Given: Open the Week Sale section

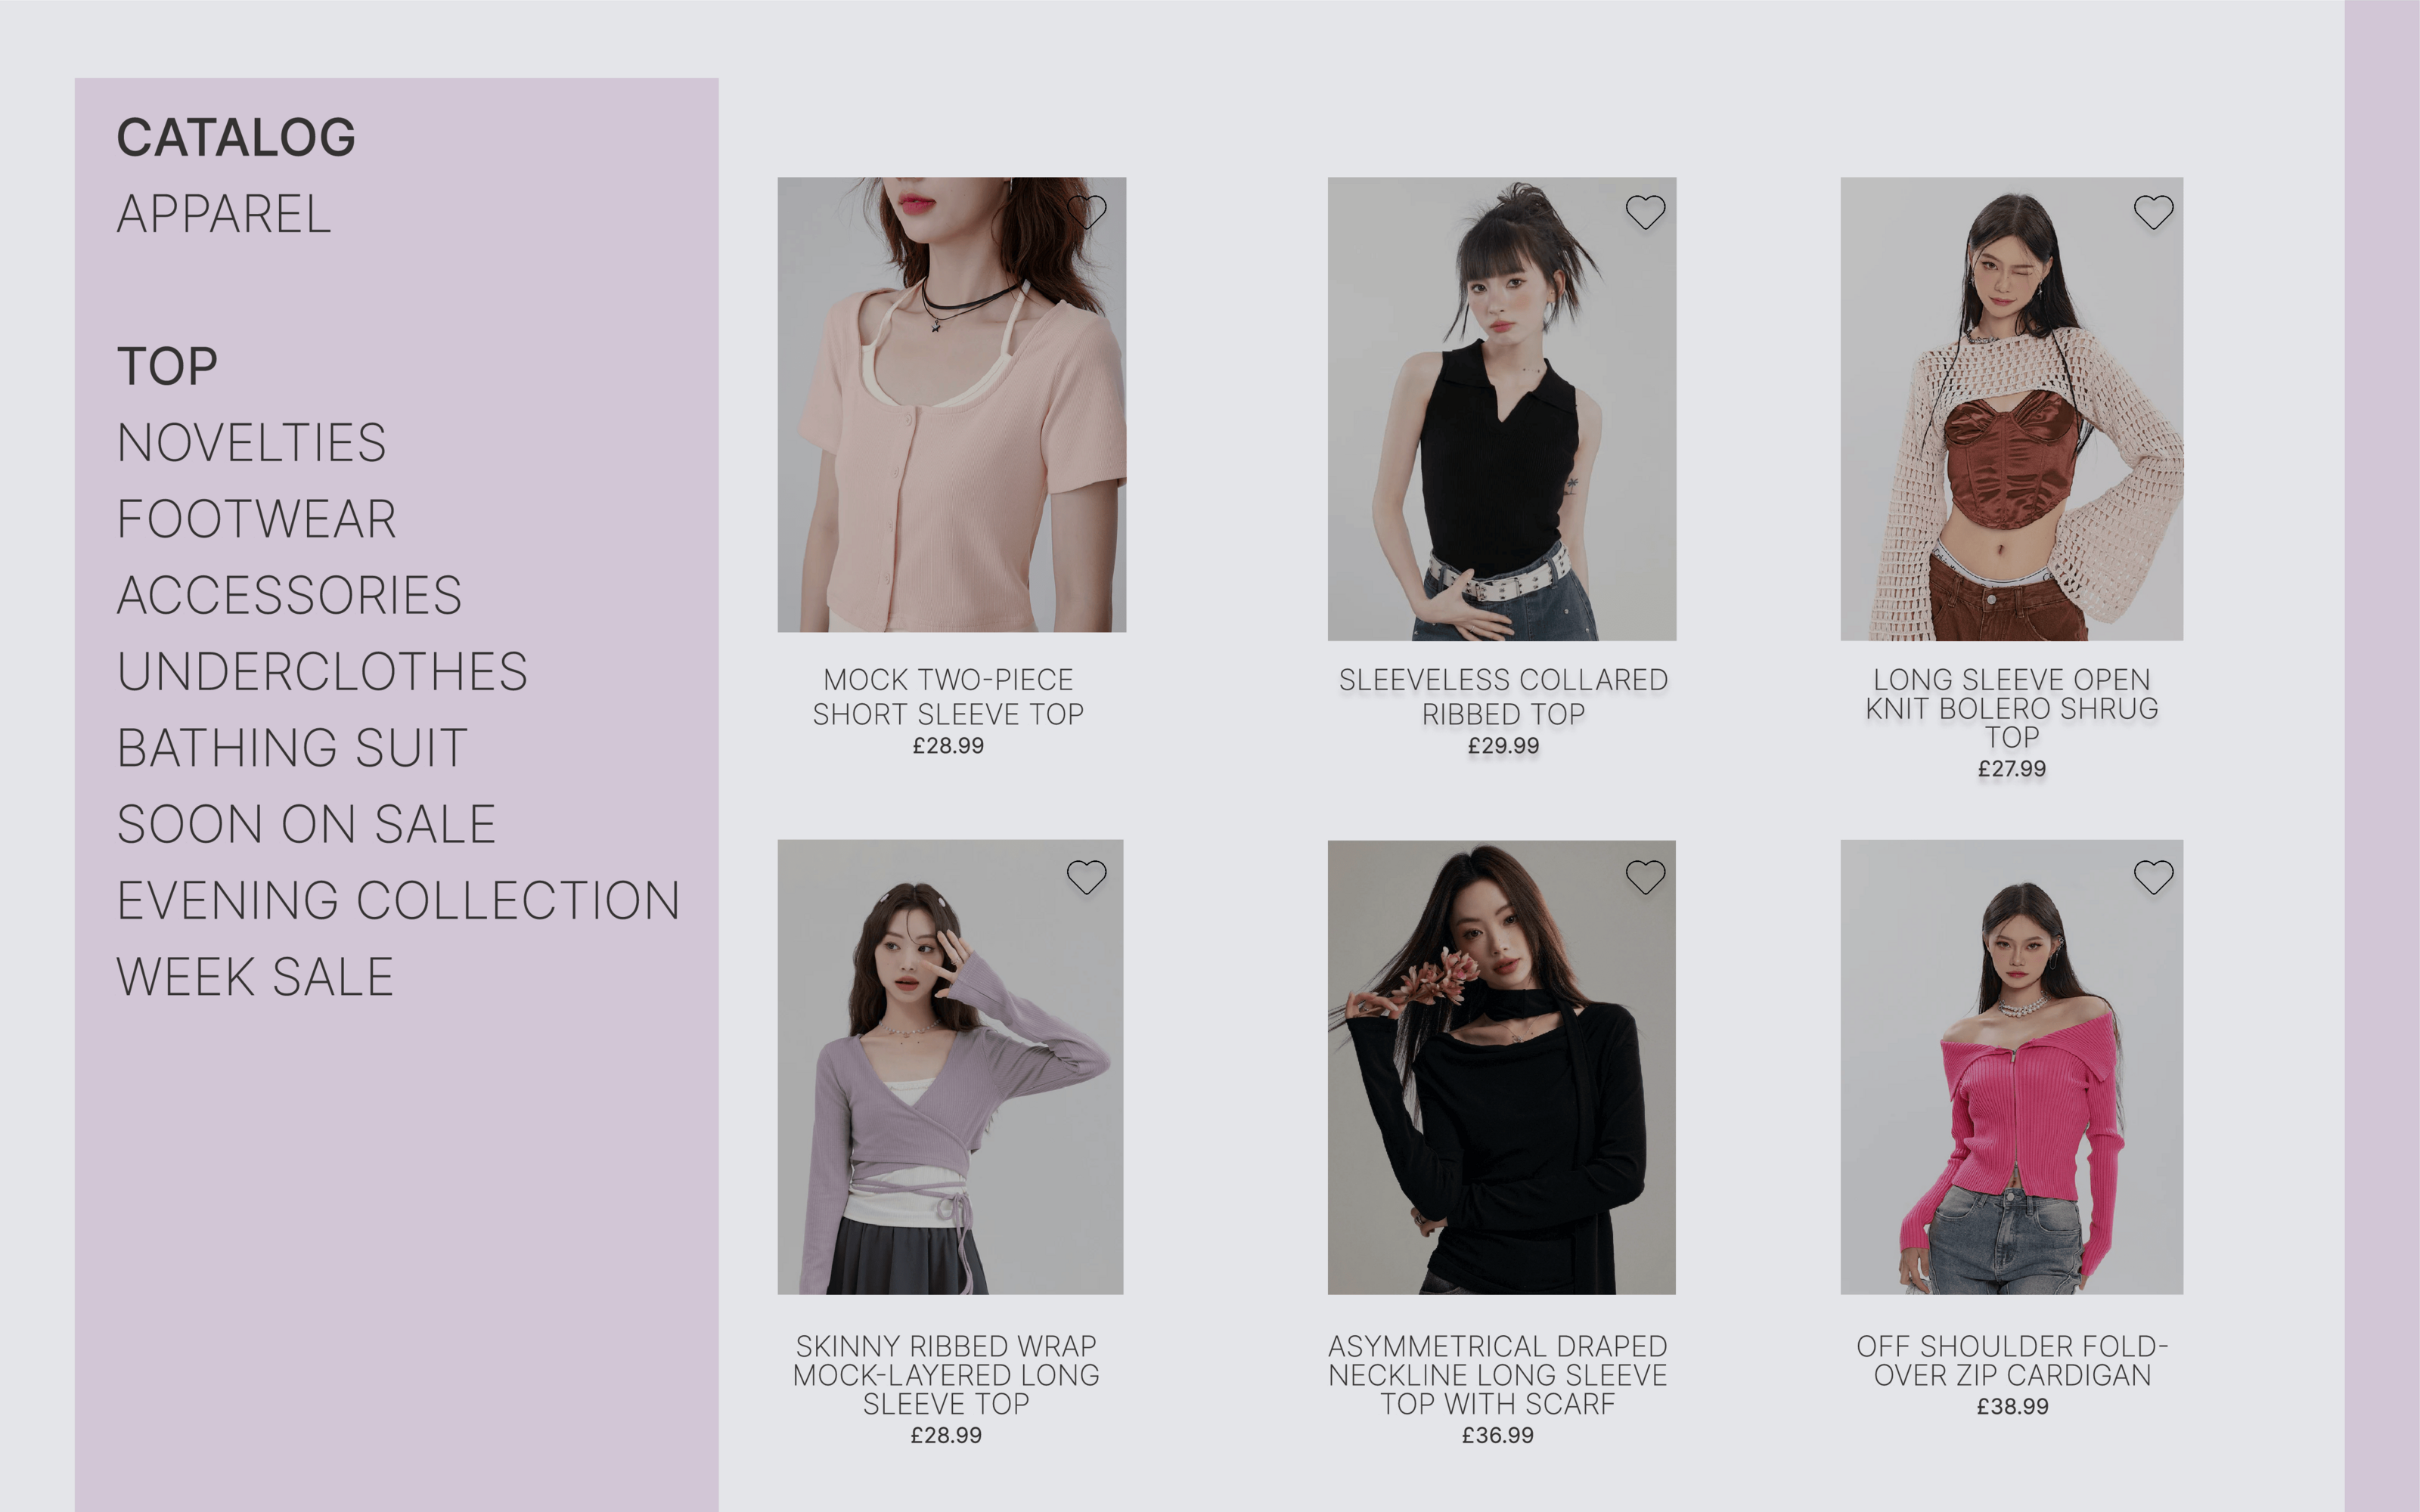Looking at the screenshot, I should 255,976.
